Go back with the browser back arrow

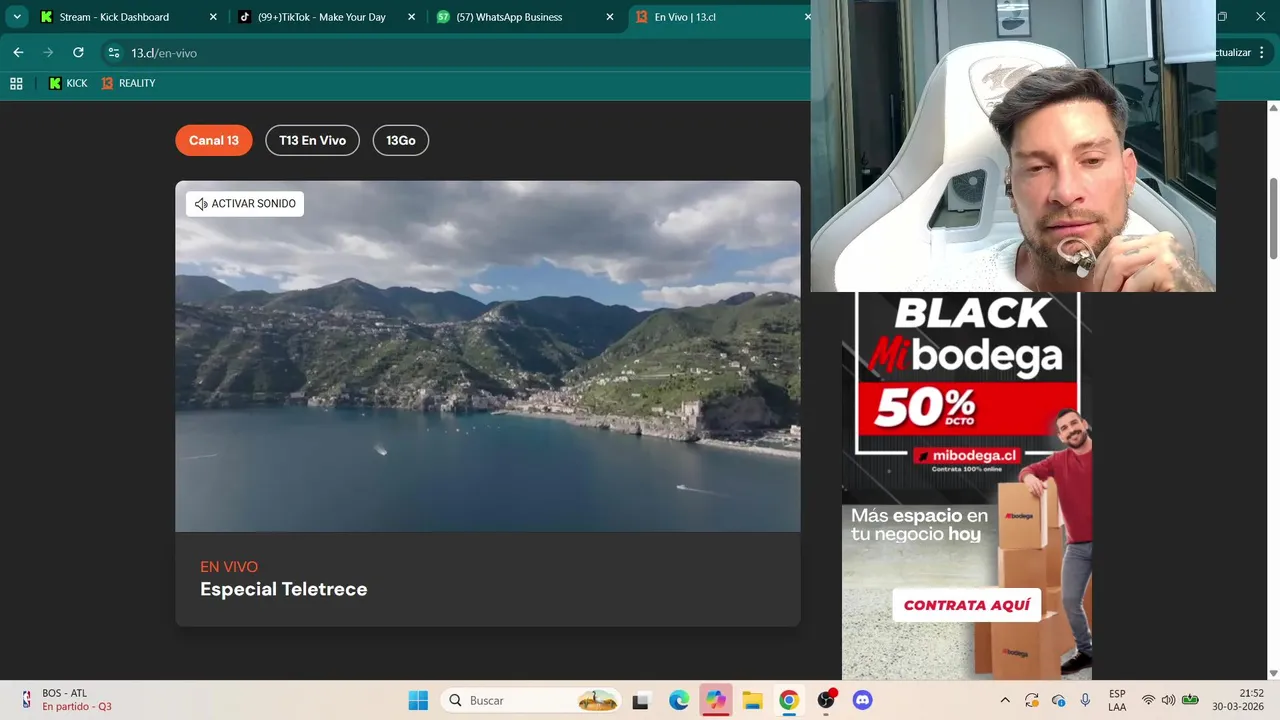18,53
